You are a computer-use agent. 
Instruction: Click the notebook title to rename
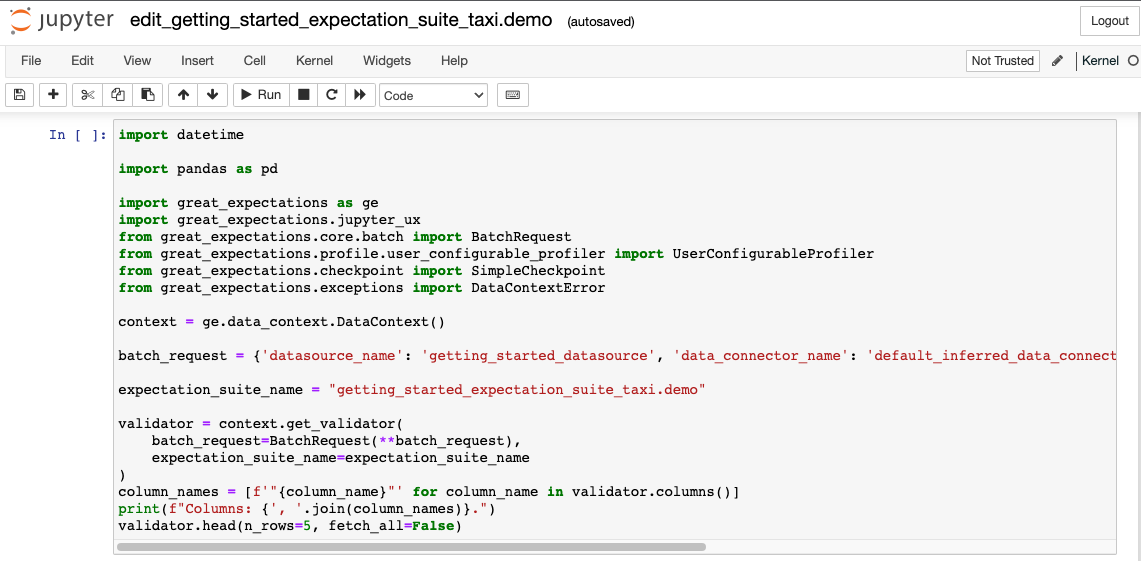pyautogui.click(x=341, y=20)
